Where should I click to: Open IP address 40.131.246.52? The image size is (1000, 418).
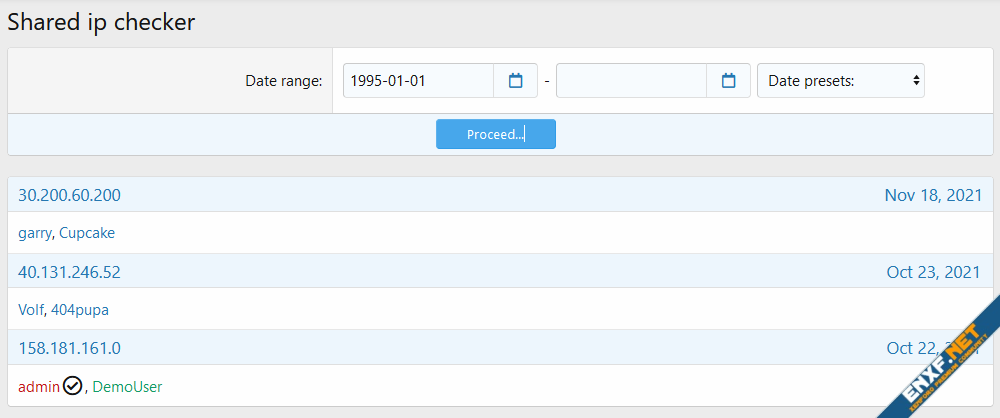(x=69, y=272)
